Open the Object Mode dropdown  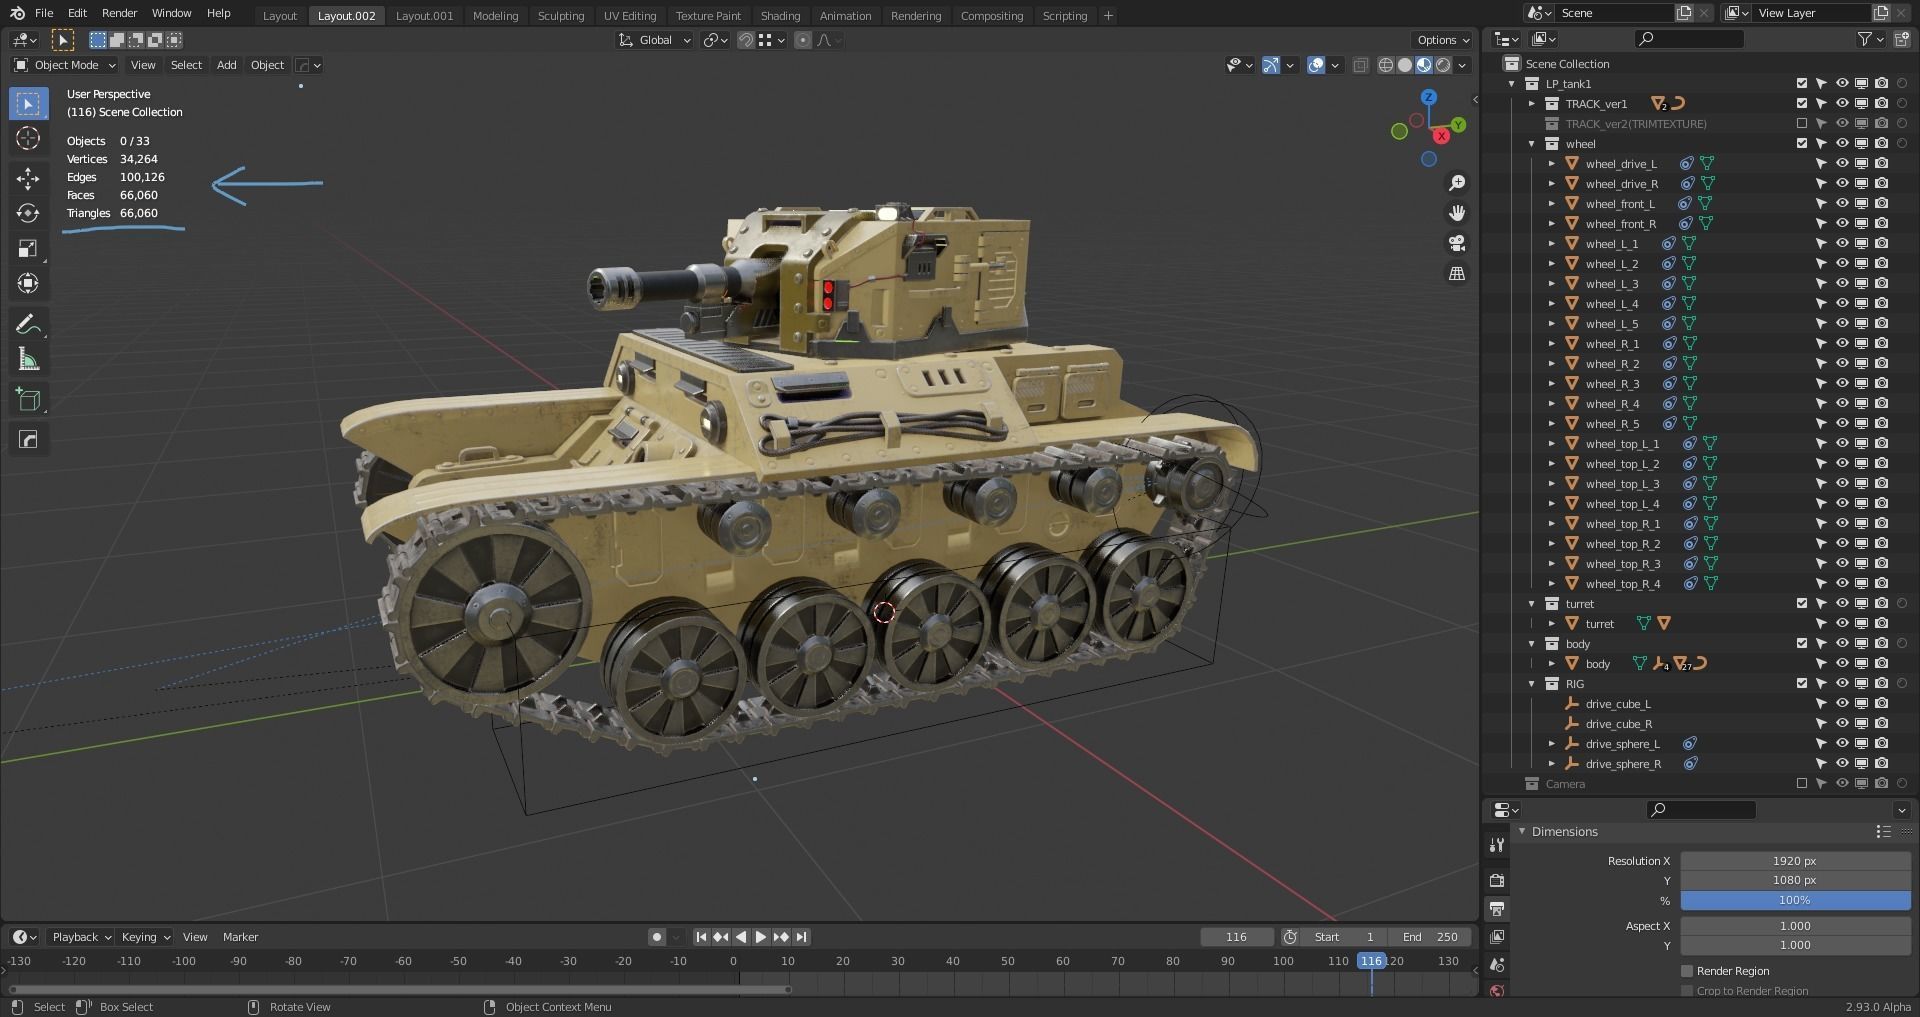[65, 65]
